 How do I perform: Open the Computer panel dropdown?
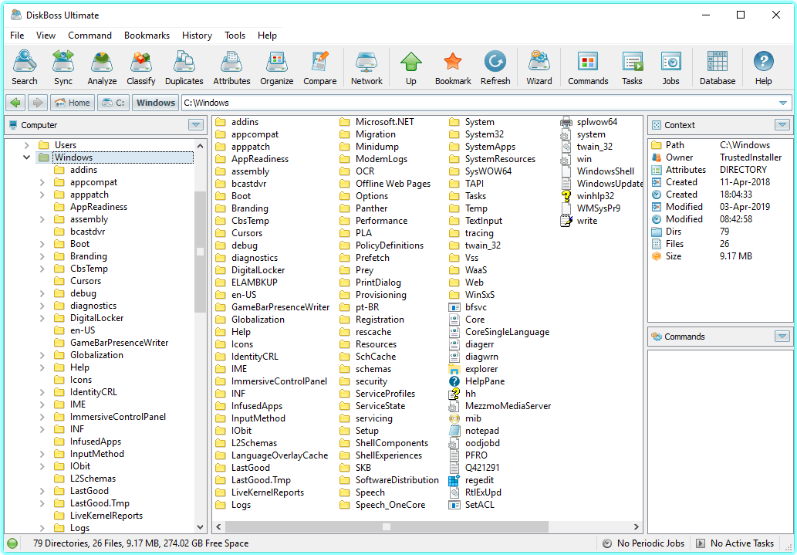195,125
